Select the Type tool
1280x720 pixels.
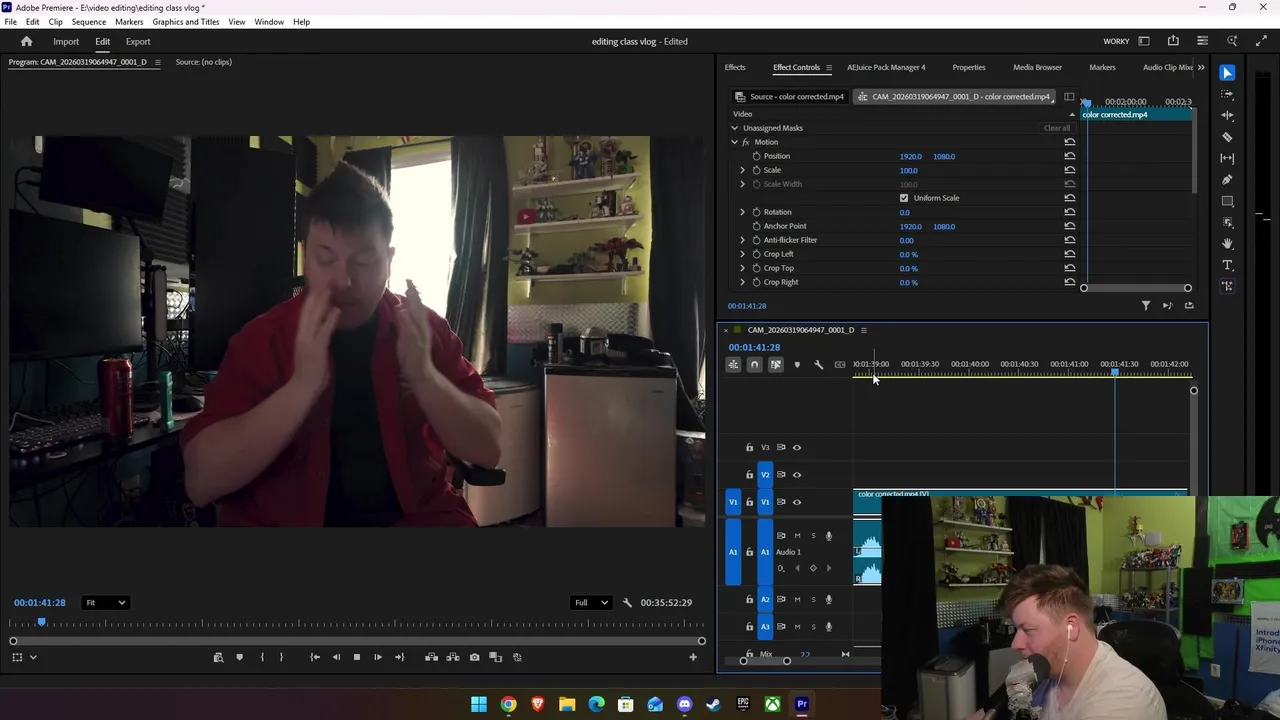(1227, 265)
